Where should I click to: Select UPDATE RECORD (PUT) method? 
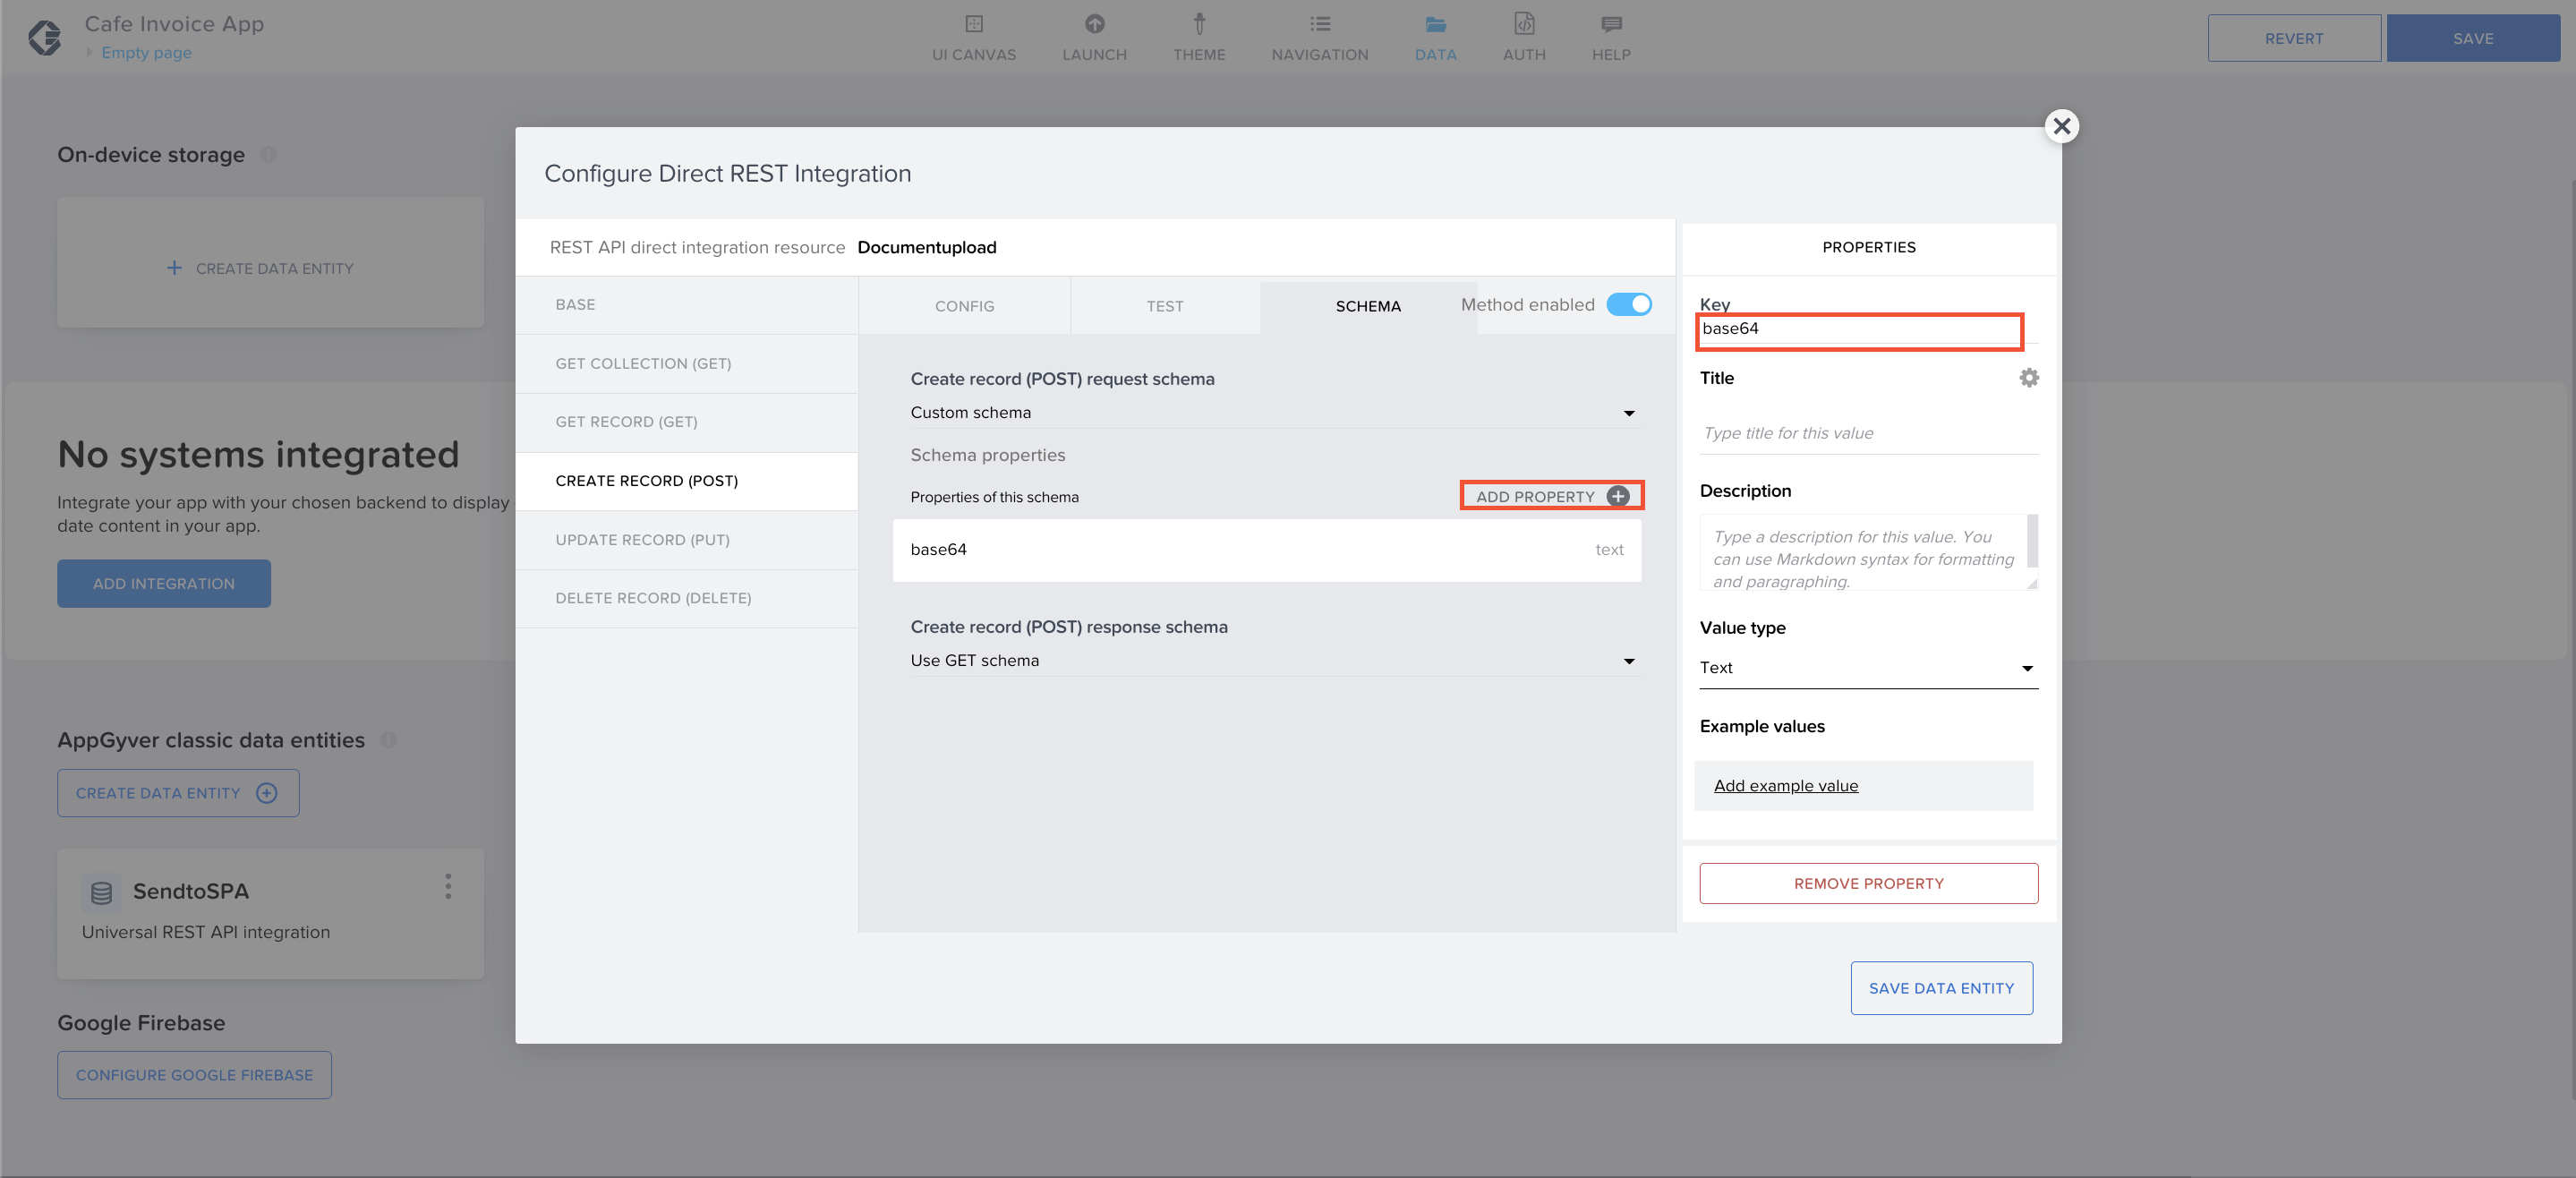[x=687, y=540]
